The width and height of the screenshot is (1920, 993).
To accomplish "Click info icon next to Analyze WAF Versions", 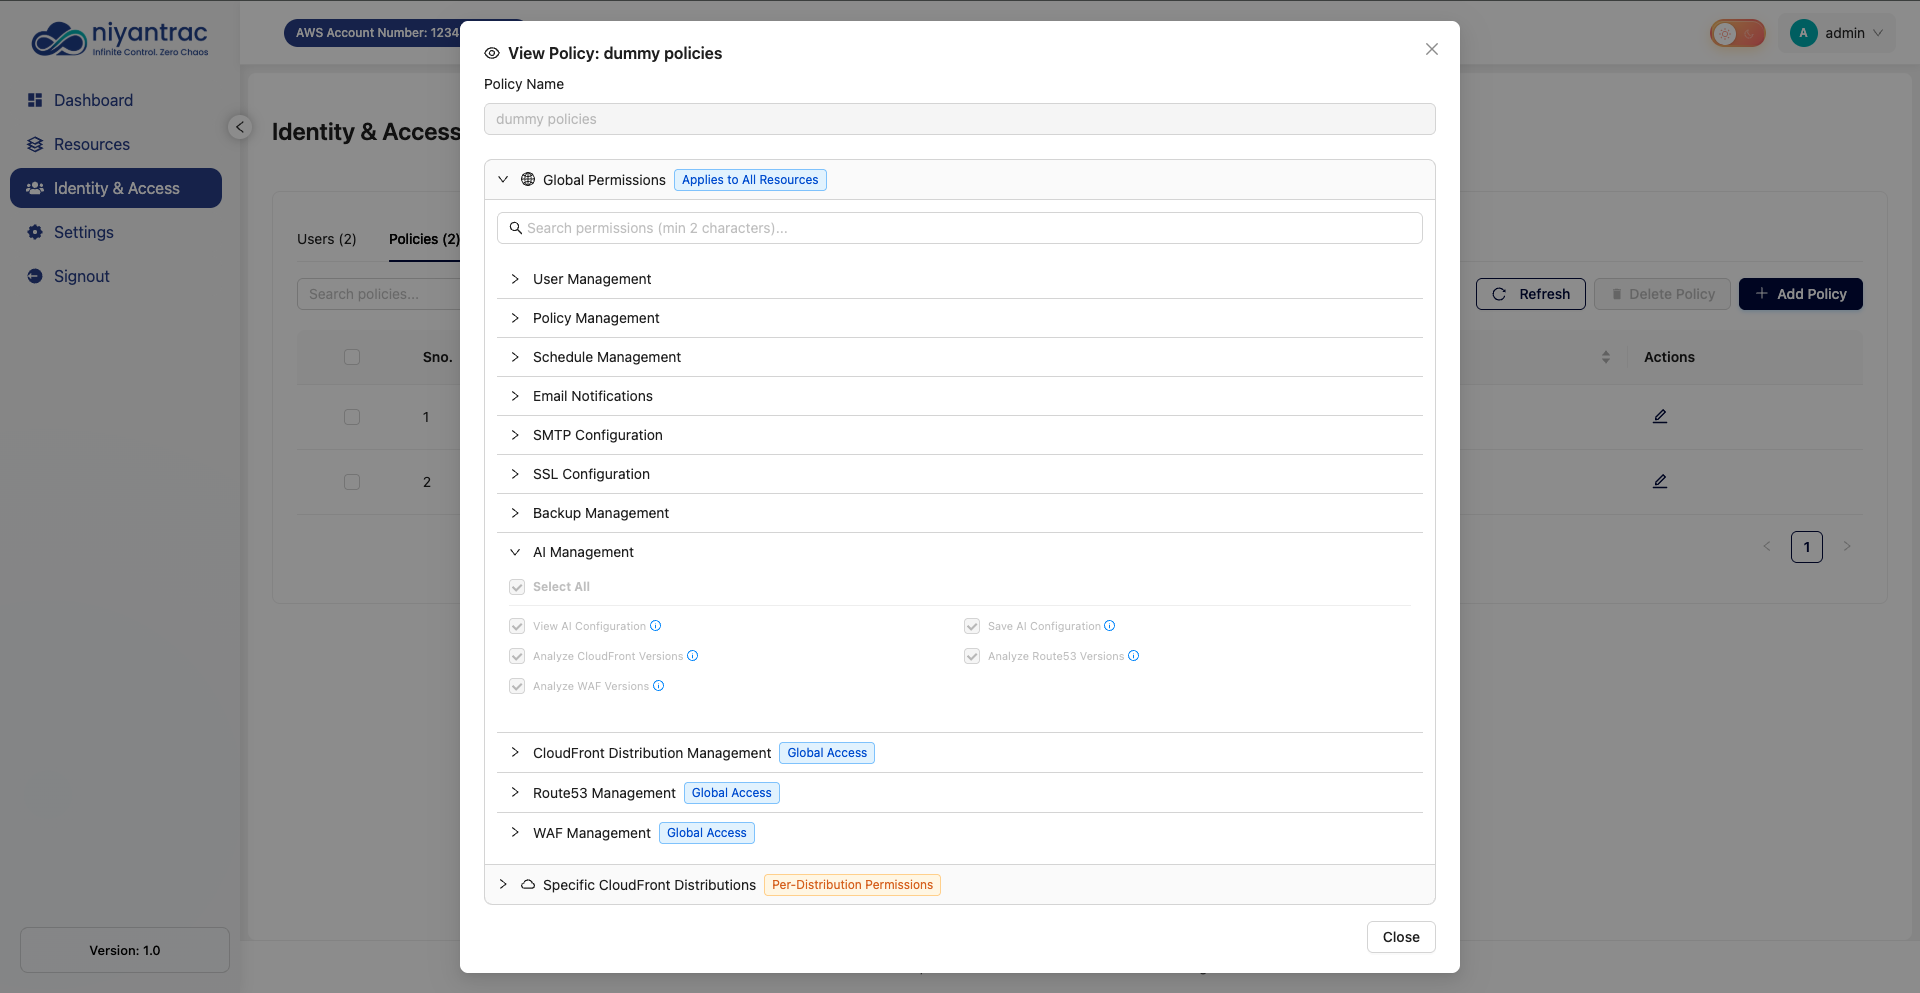I will point(659,686).
